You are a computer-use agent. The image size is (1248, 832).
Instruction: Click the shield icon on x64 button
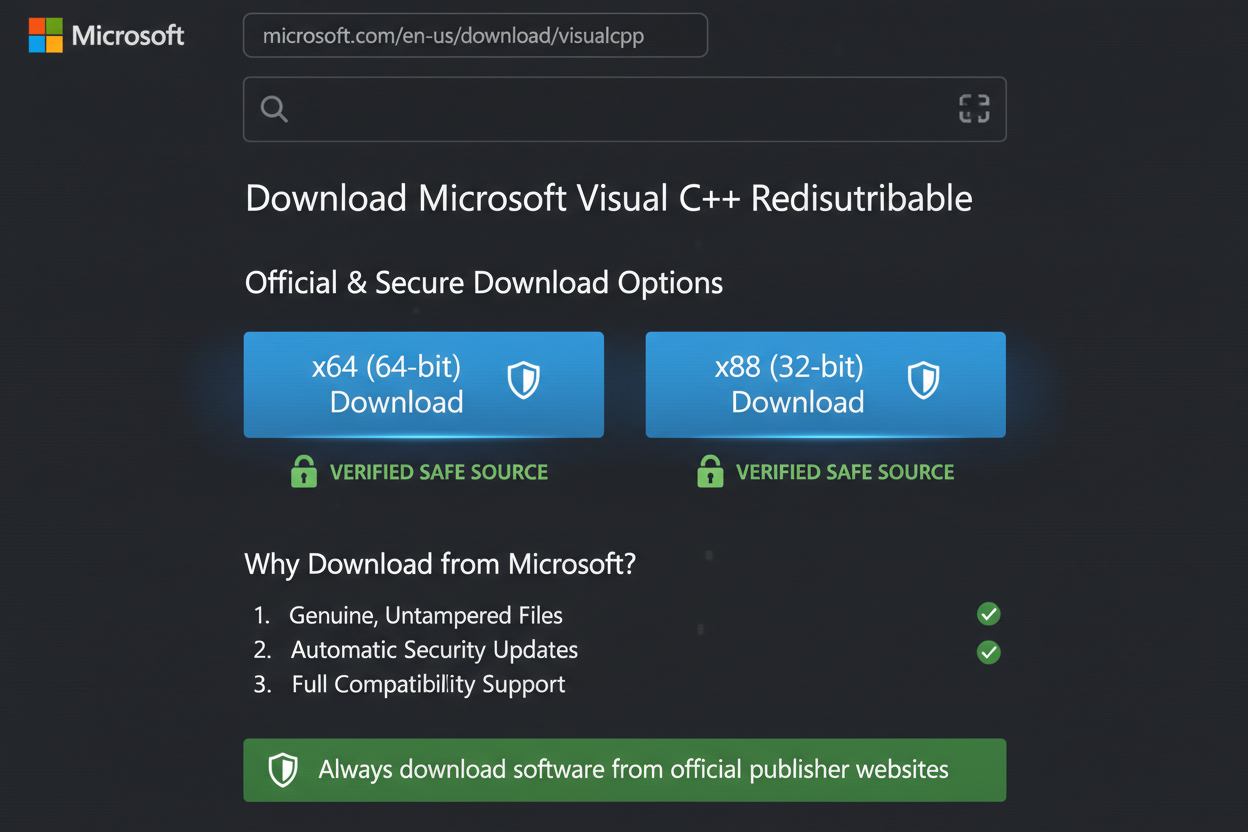point(524,381)
